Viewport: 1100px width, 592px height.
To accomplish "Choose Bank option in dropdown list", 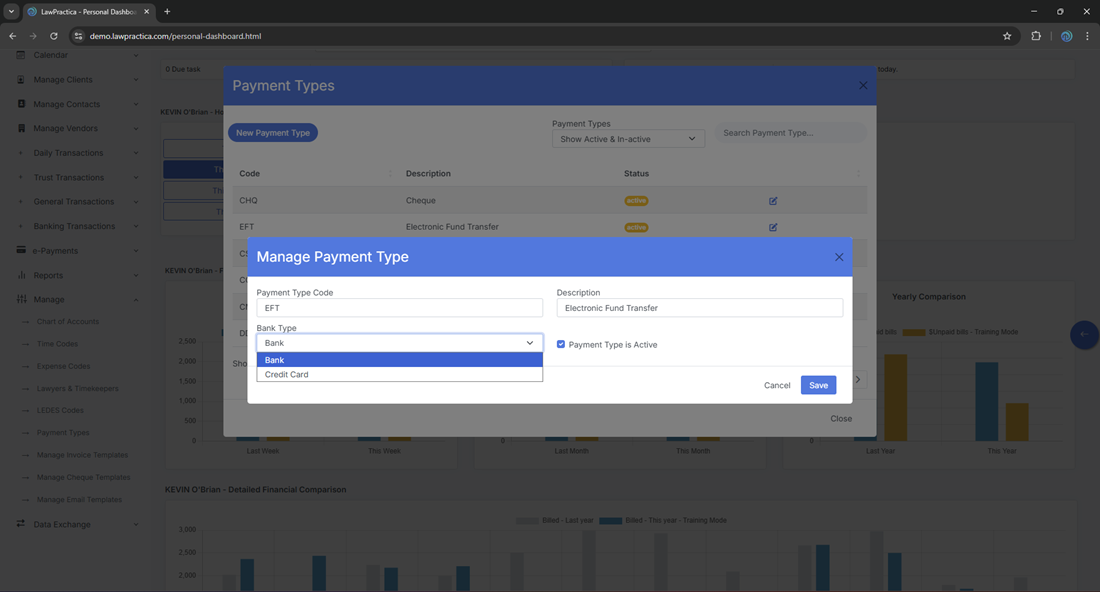I will coord(275,360).
